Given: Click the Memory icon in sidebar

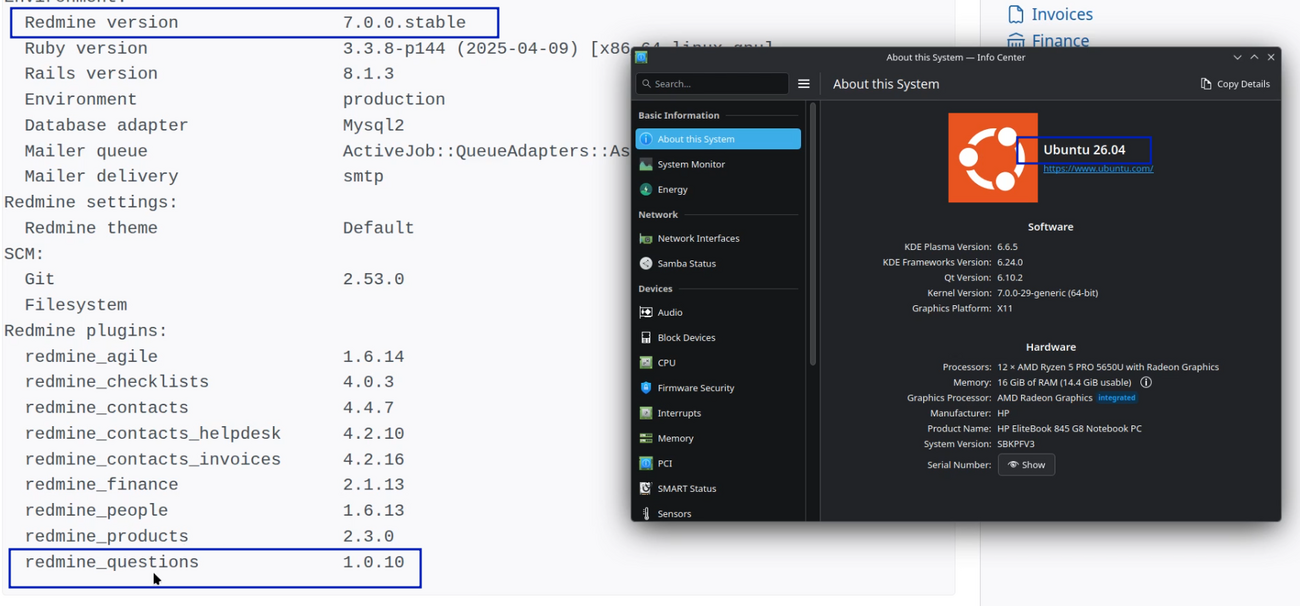Looking at the screenshot, I should (646, 438).
